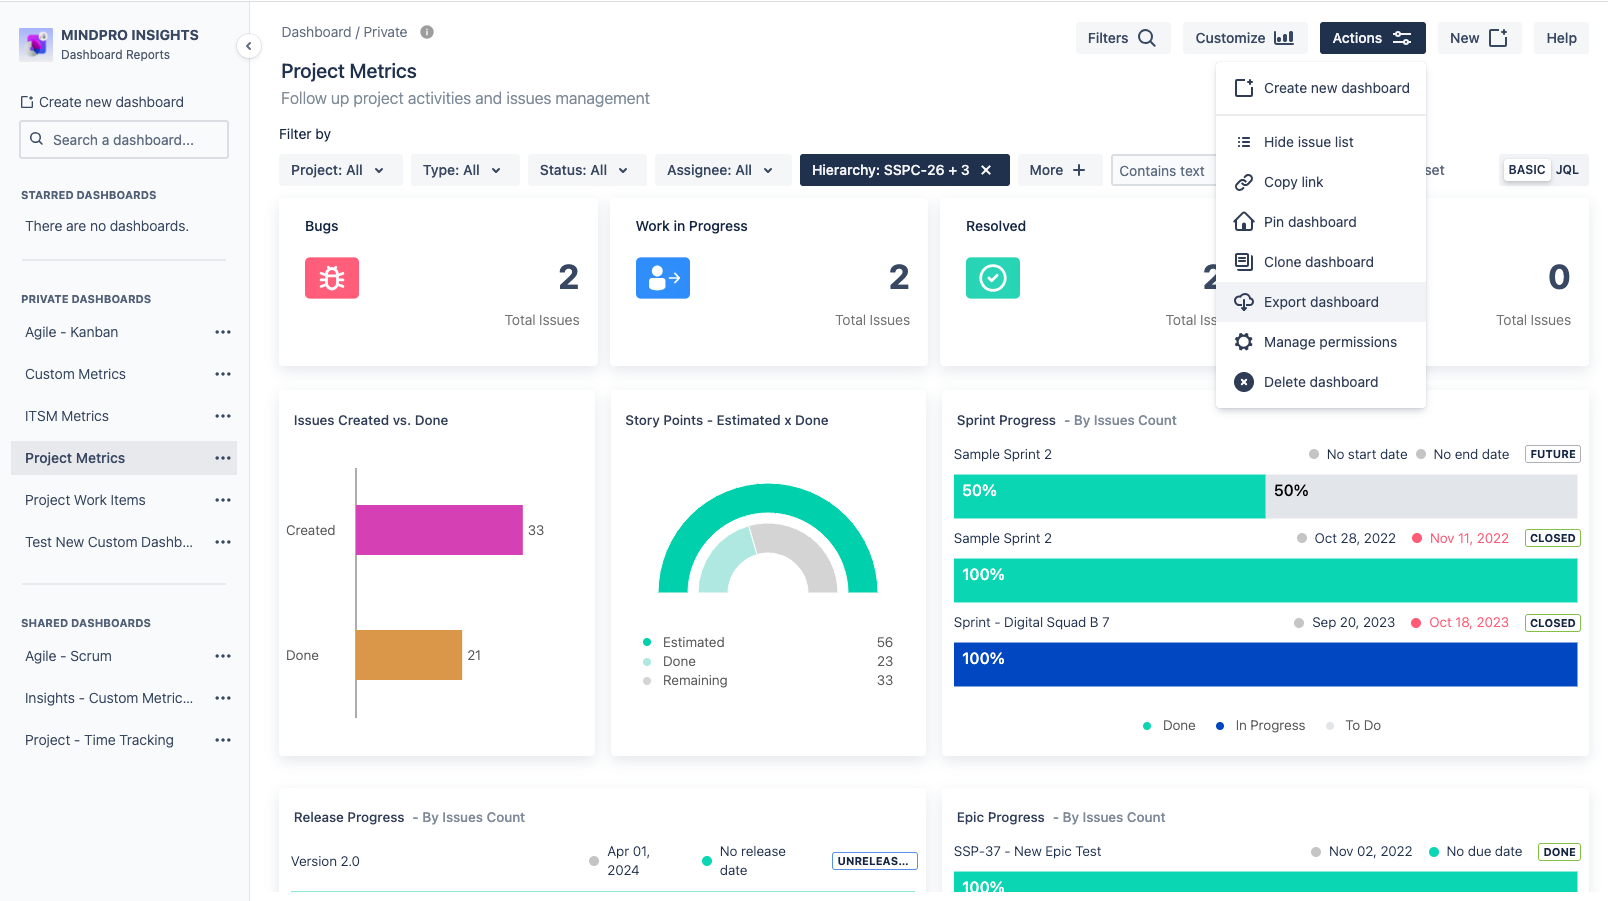Image resolution: width=1608 pixels, height=901 pixels.
Task: Select the Pin dashboard icon
Action: pyautogui.click(x=1243, y=221)
